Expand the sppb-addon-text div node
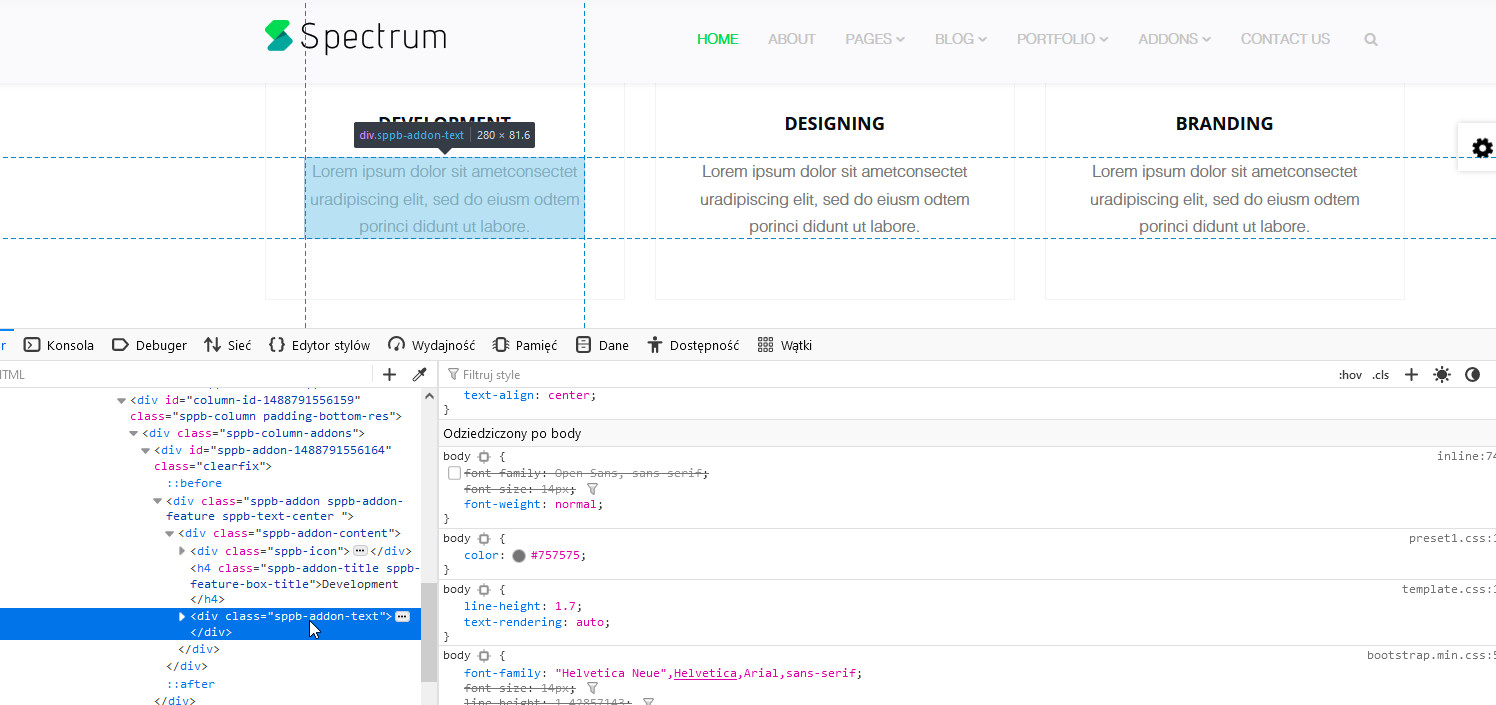 click(182, 617)
